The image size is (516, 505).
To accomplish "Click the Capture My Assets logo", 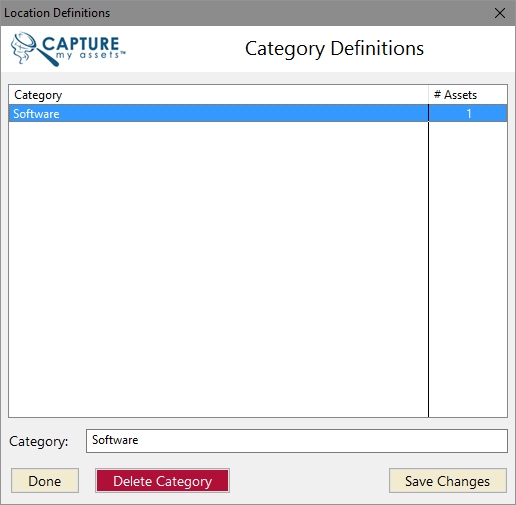I will point(68,49).
